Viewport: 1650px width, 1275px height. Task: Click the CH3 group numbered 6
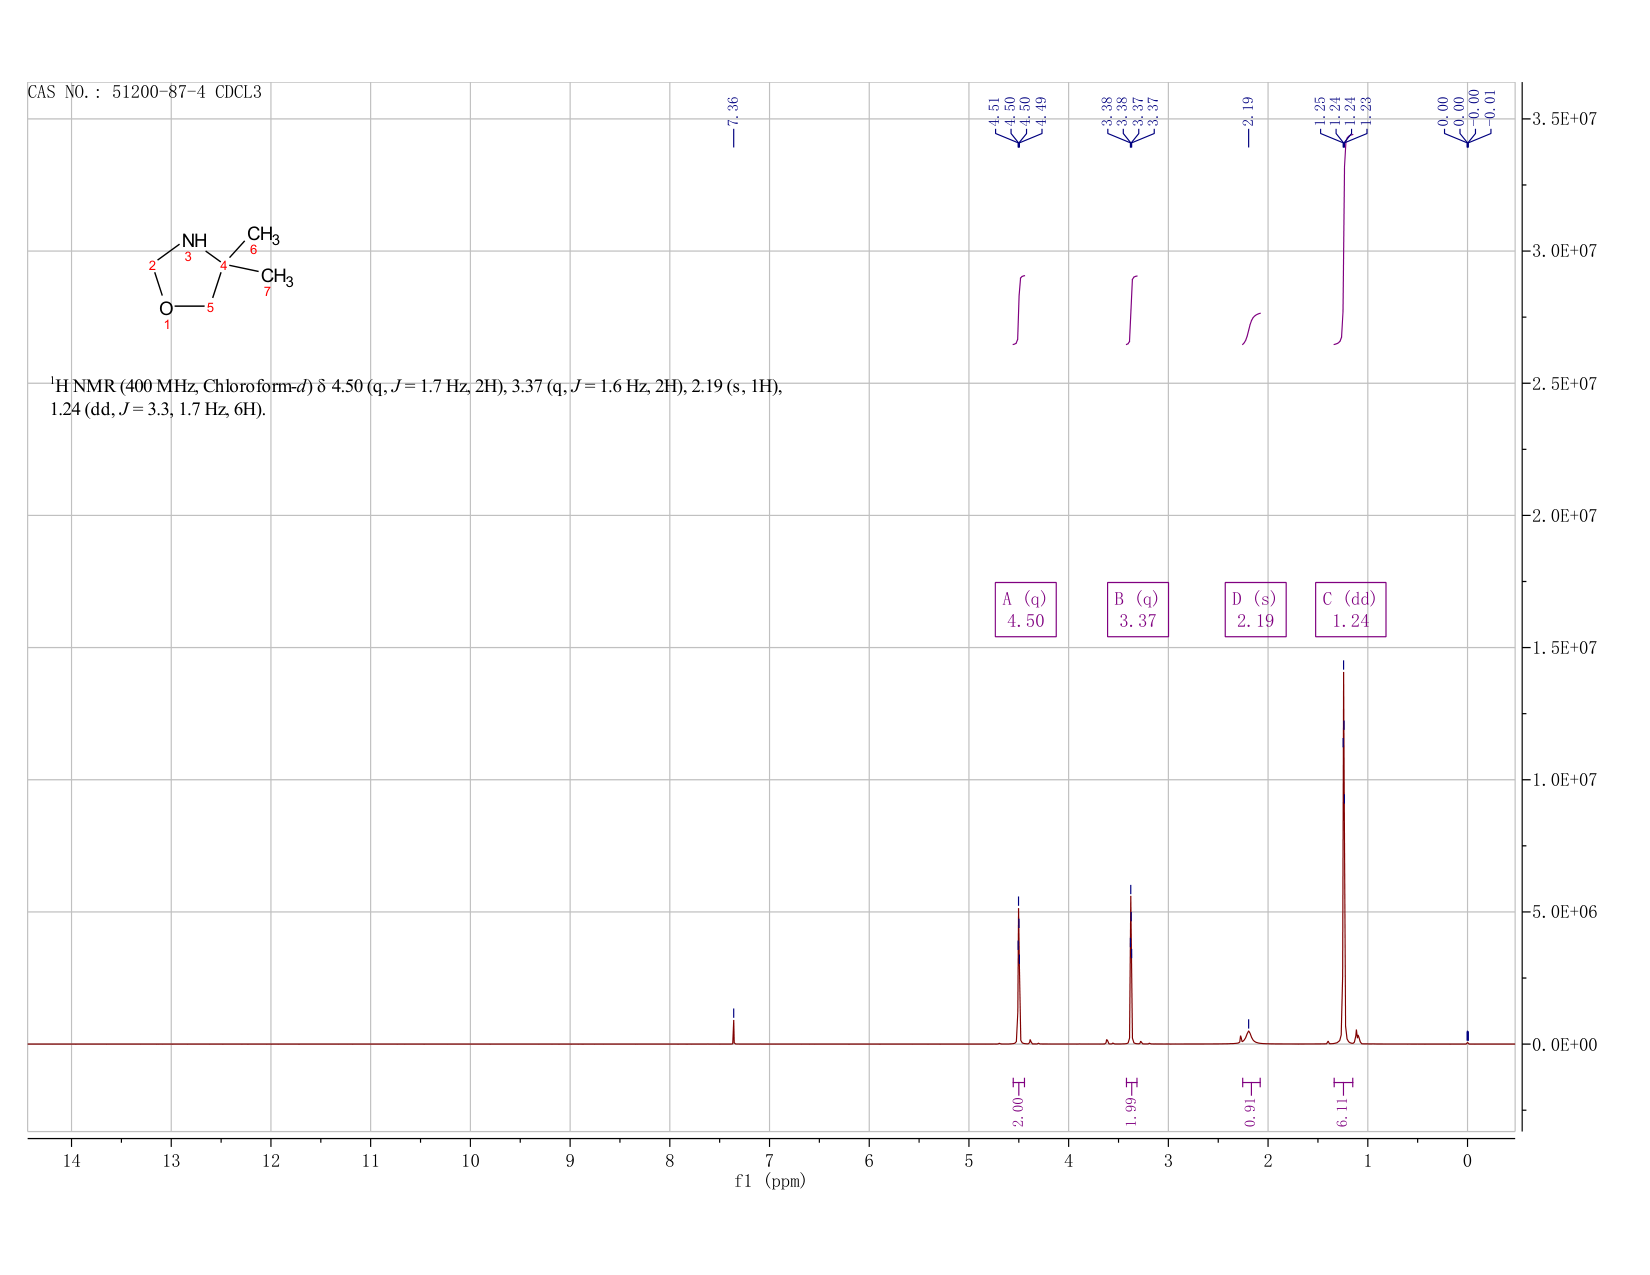[x=263, y=236]
